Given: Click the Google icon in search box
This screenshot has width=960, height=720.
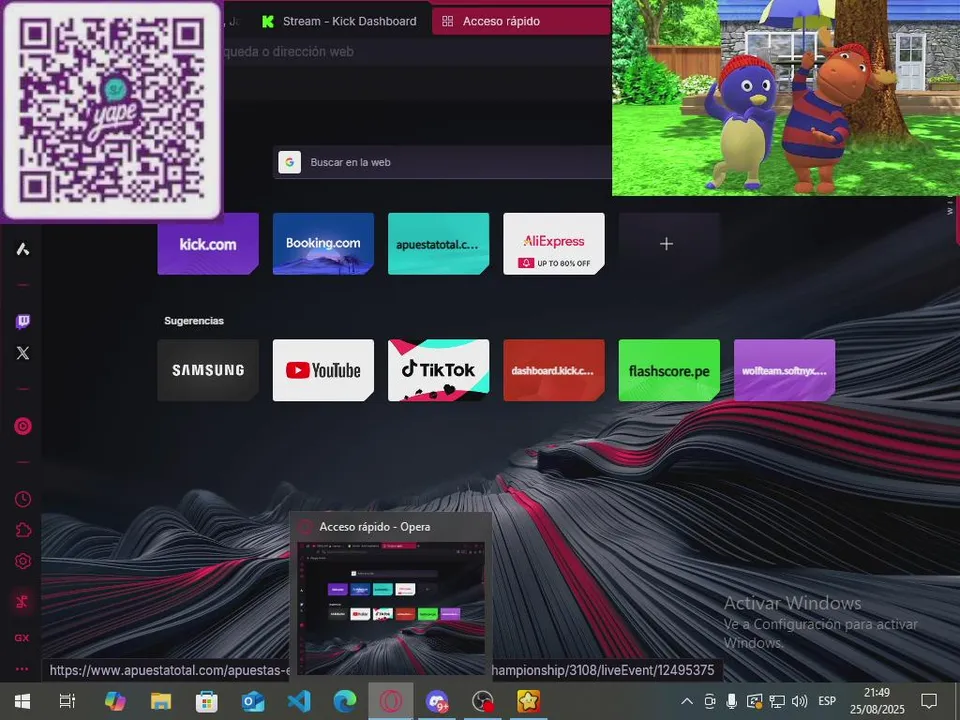Looking at the screenshot, I should 290,162.
